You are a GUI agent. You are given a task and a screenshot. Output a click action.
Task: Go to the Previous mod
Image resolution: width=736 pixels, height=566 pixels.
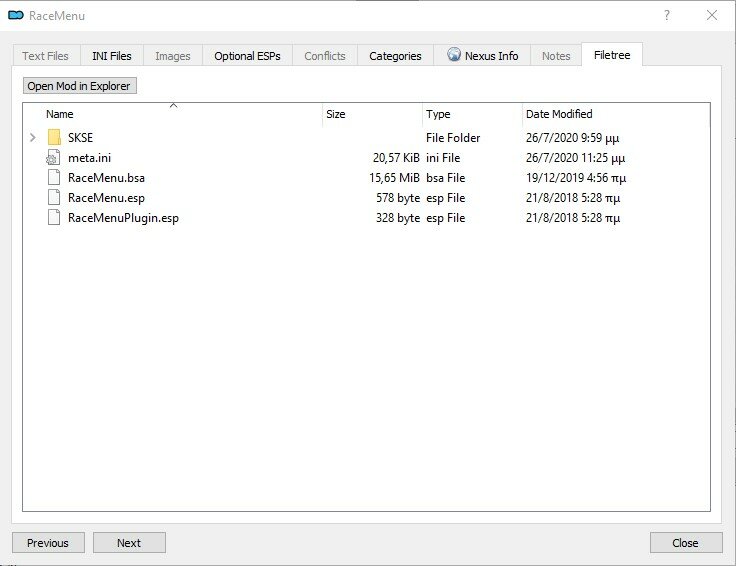click(x=48, y=543)
